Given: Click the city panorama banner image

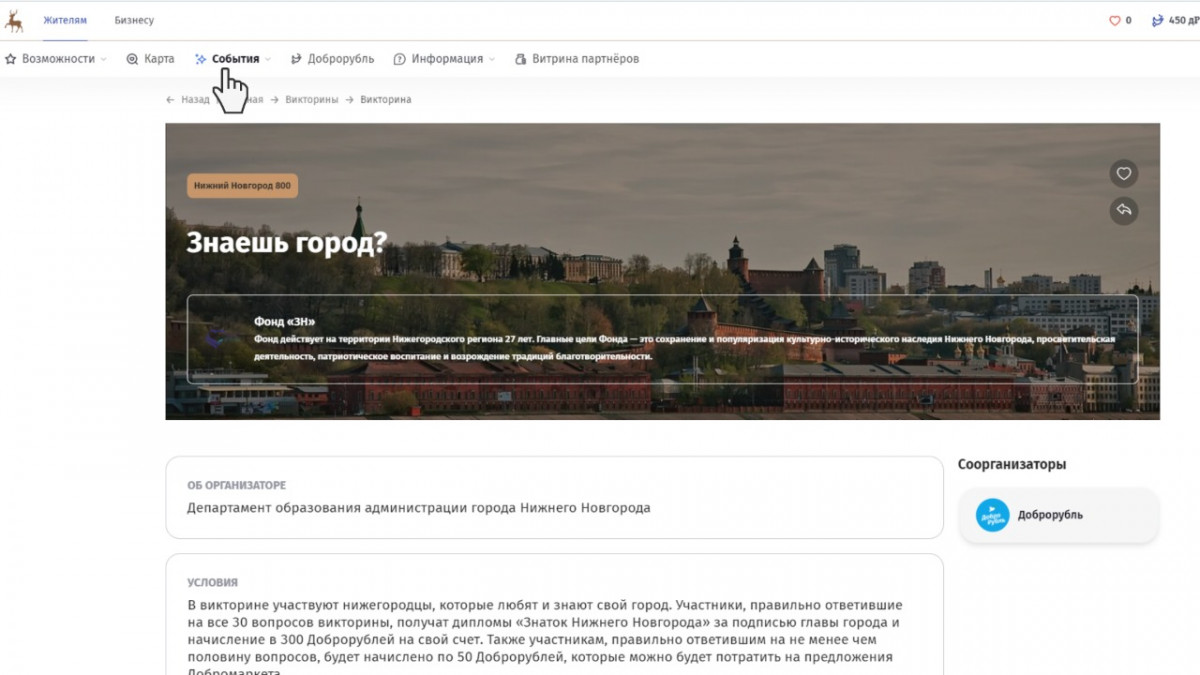Looking at the screenshot, I should point(662,271).
